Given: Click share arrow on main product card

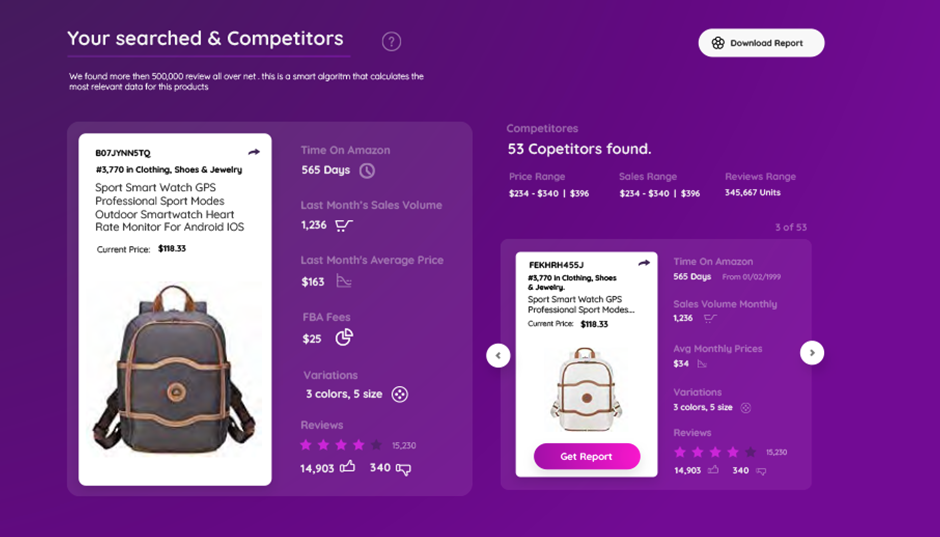Looking at the screenshot, I should click(254, 152).
